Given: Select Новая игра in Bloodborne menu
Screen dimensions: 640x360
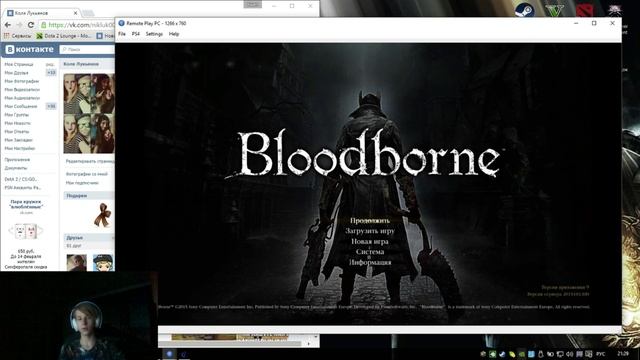Looking at the screenshot, I should [x=370, y=241].
